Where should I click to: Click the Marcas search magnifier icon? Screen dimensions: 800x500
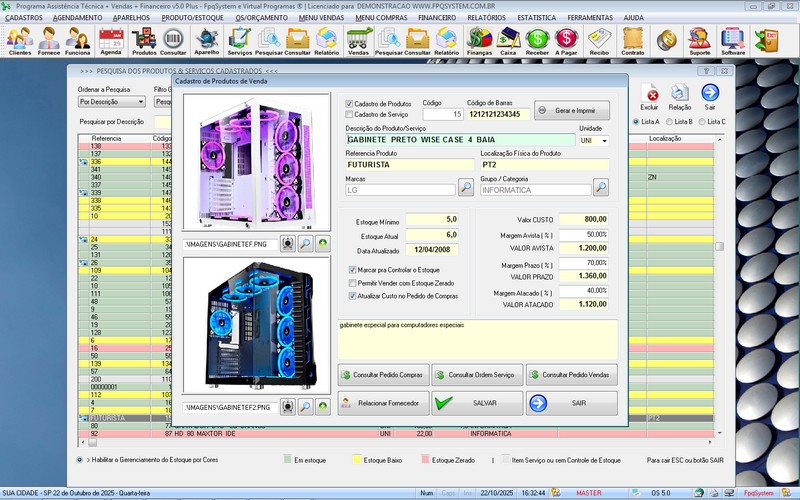[x=466, y=187]
